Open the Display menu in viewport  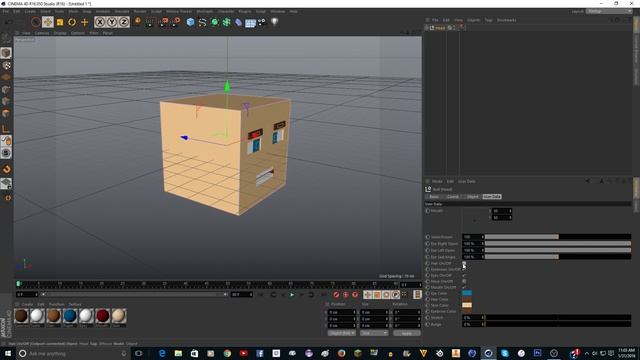pos(60,33)
